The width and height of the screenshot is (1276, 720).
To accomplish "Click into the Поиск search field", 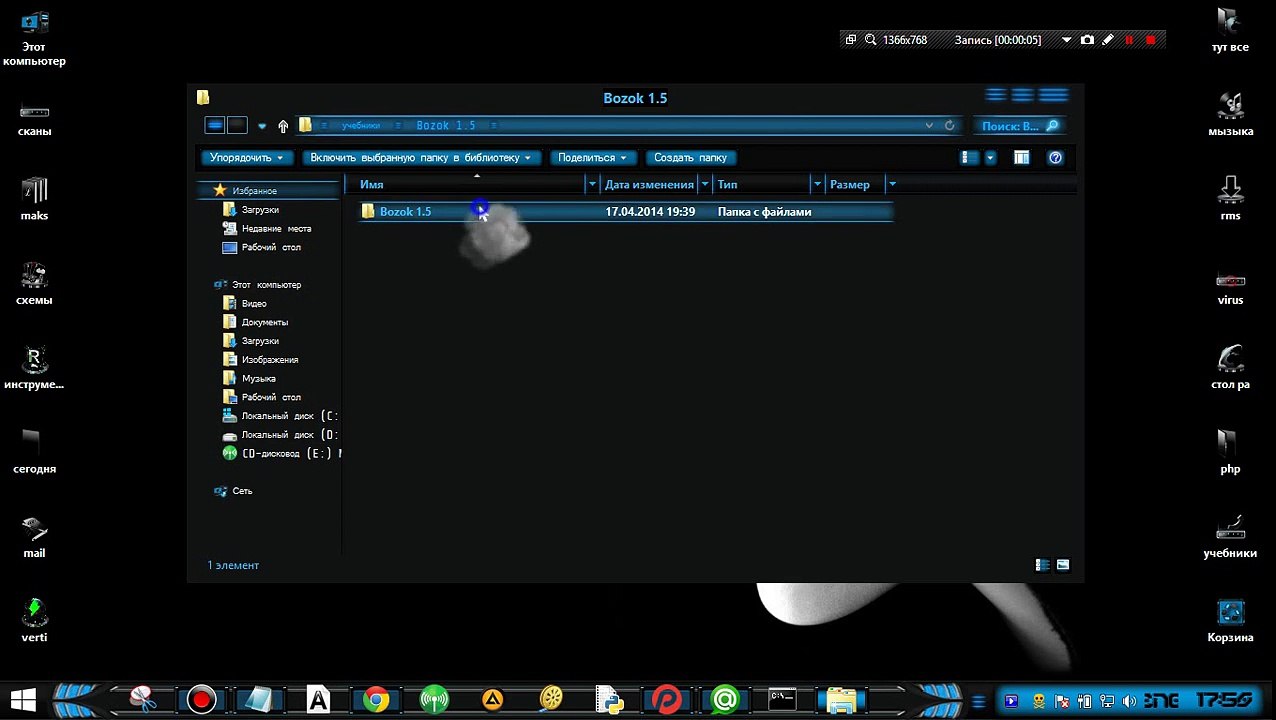I will click(1018, 126).
